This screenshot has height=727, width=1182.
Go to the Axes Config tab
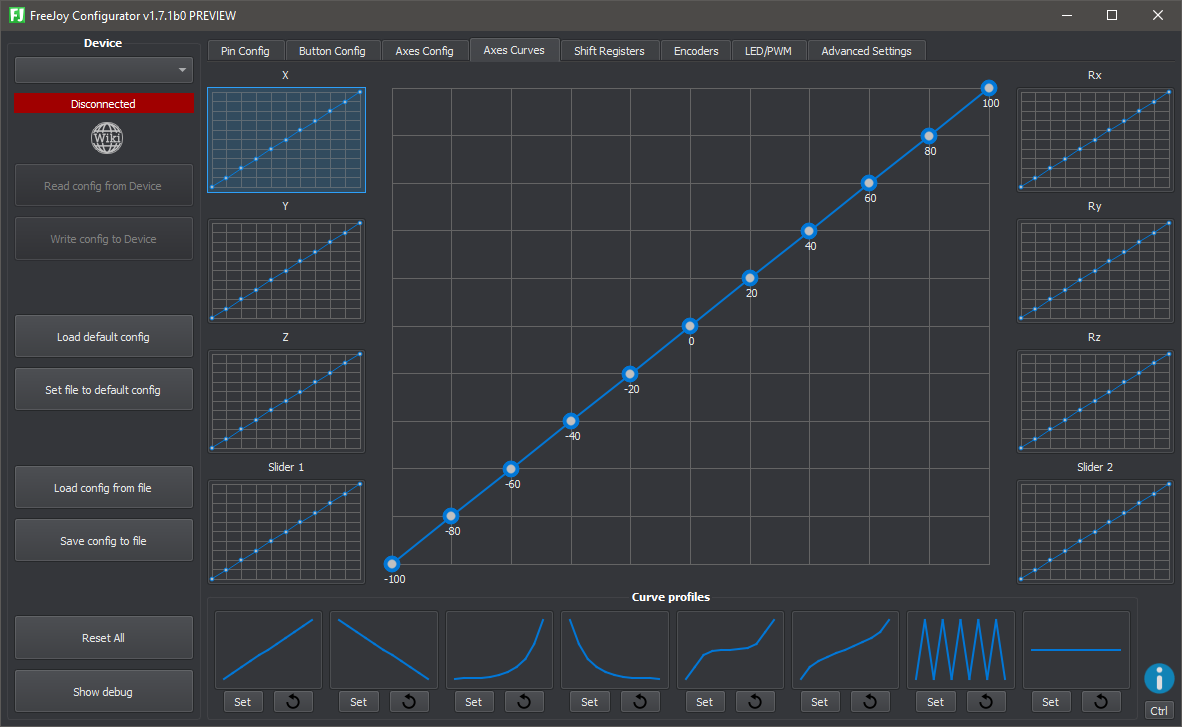(x=424, y=51)
